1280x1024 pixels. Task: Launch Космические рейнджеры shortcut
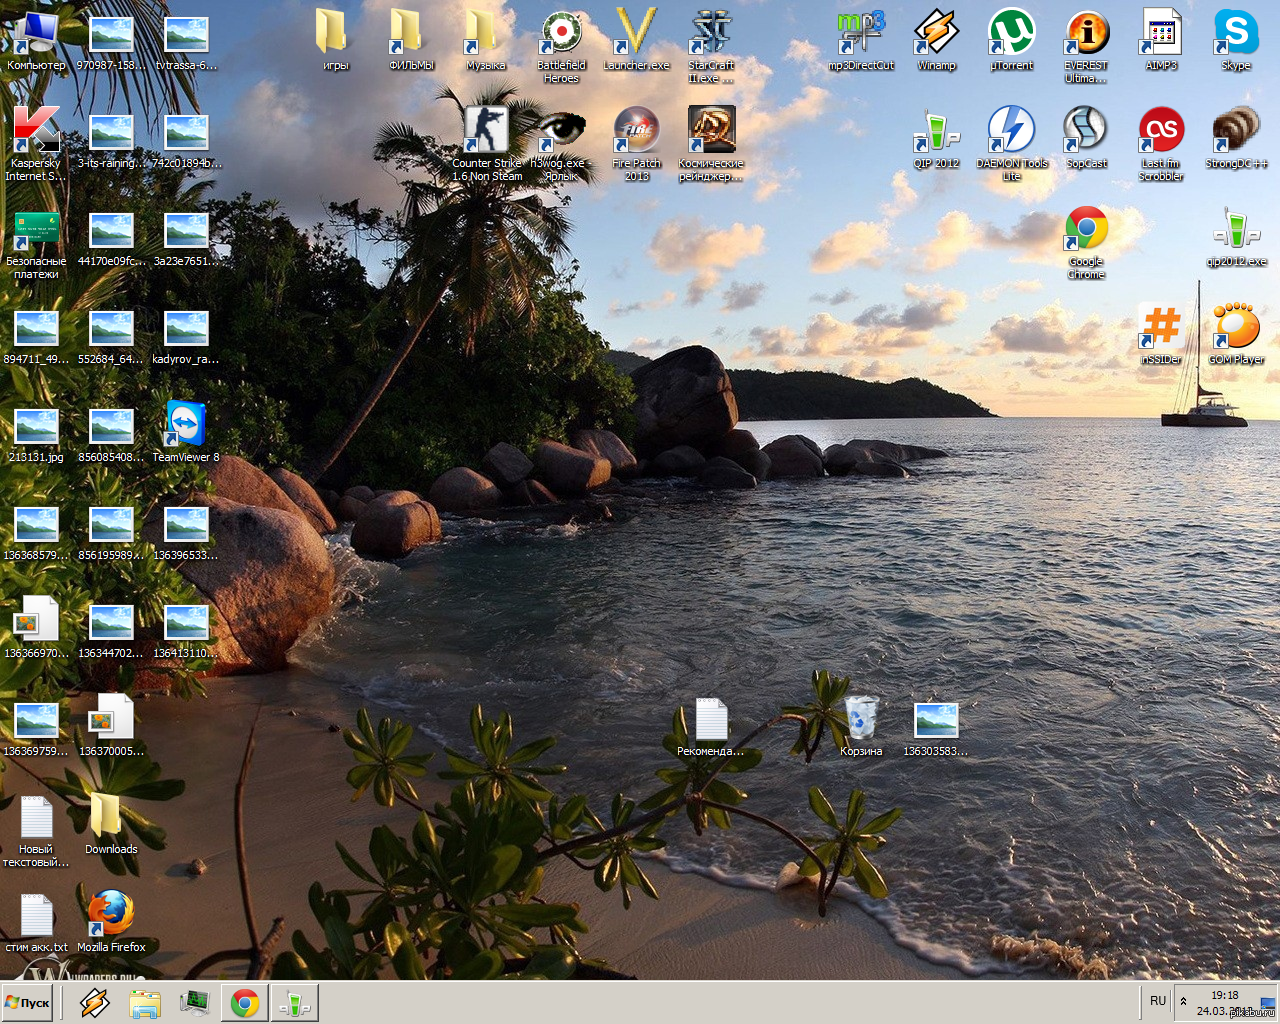click(x=711, y=144)
